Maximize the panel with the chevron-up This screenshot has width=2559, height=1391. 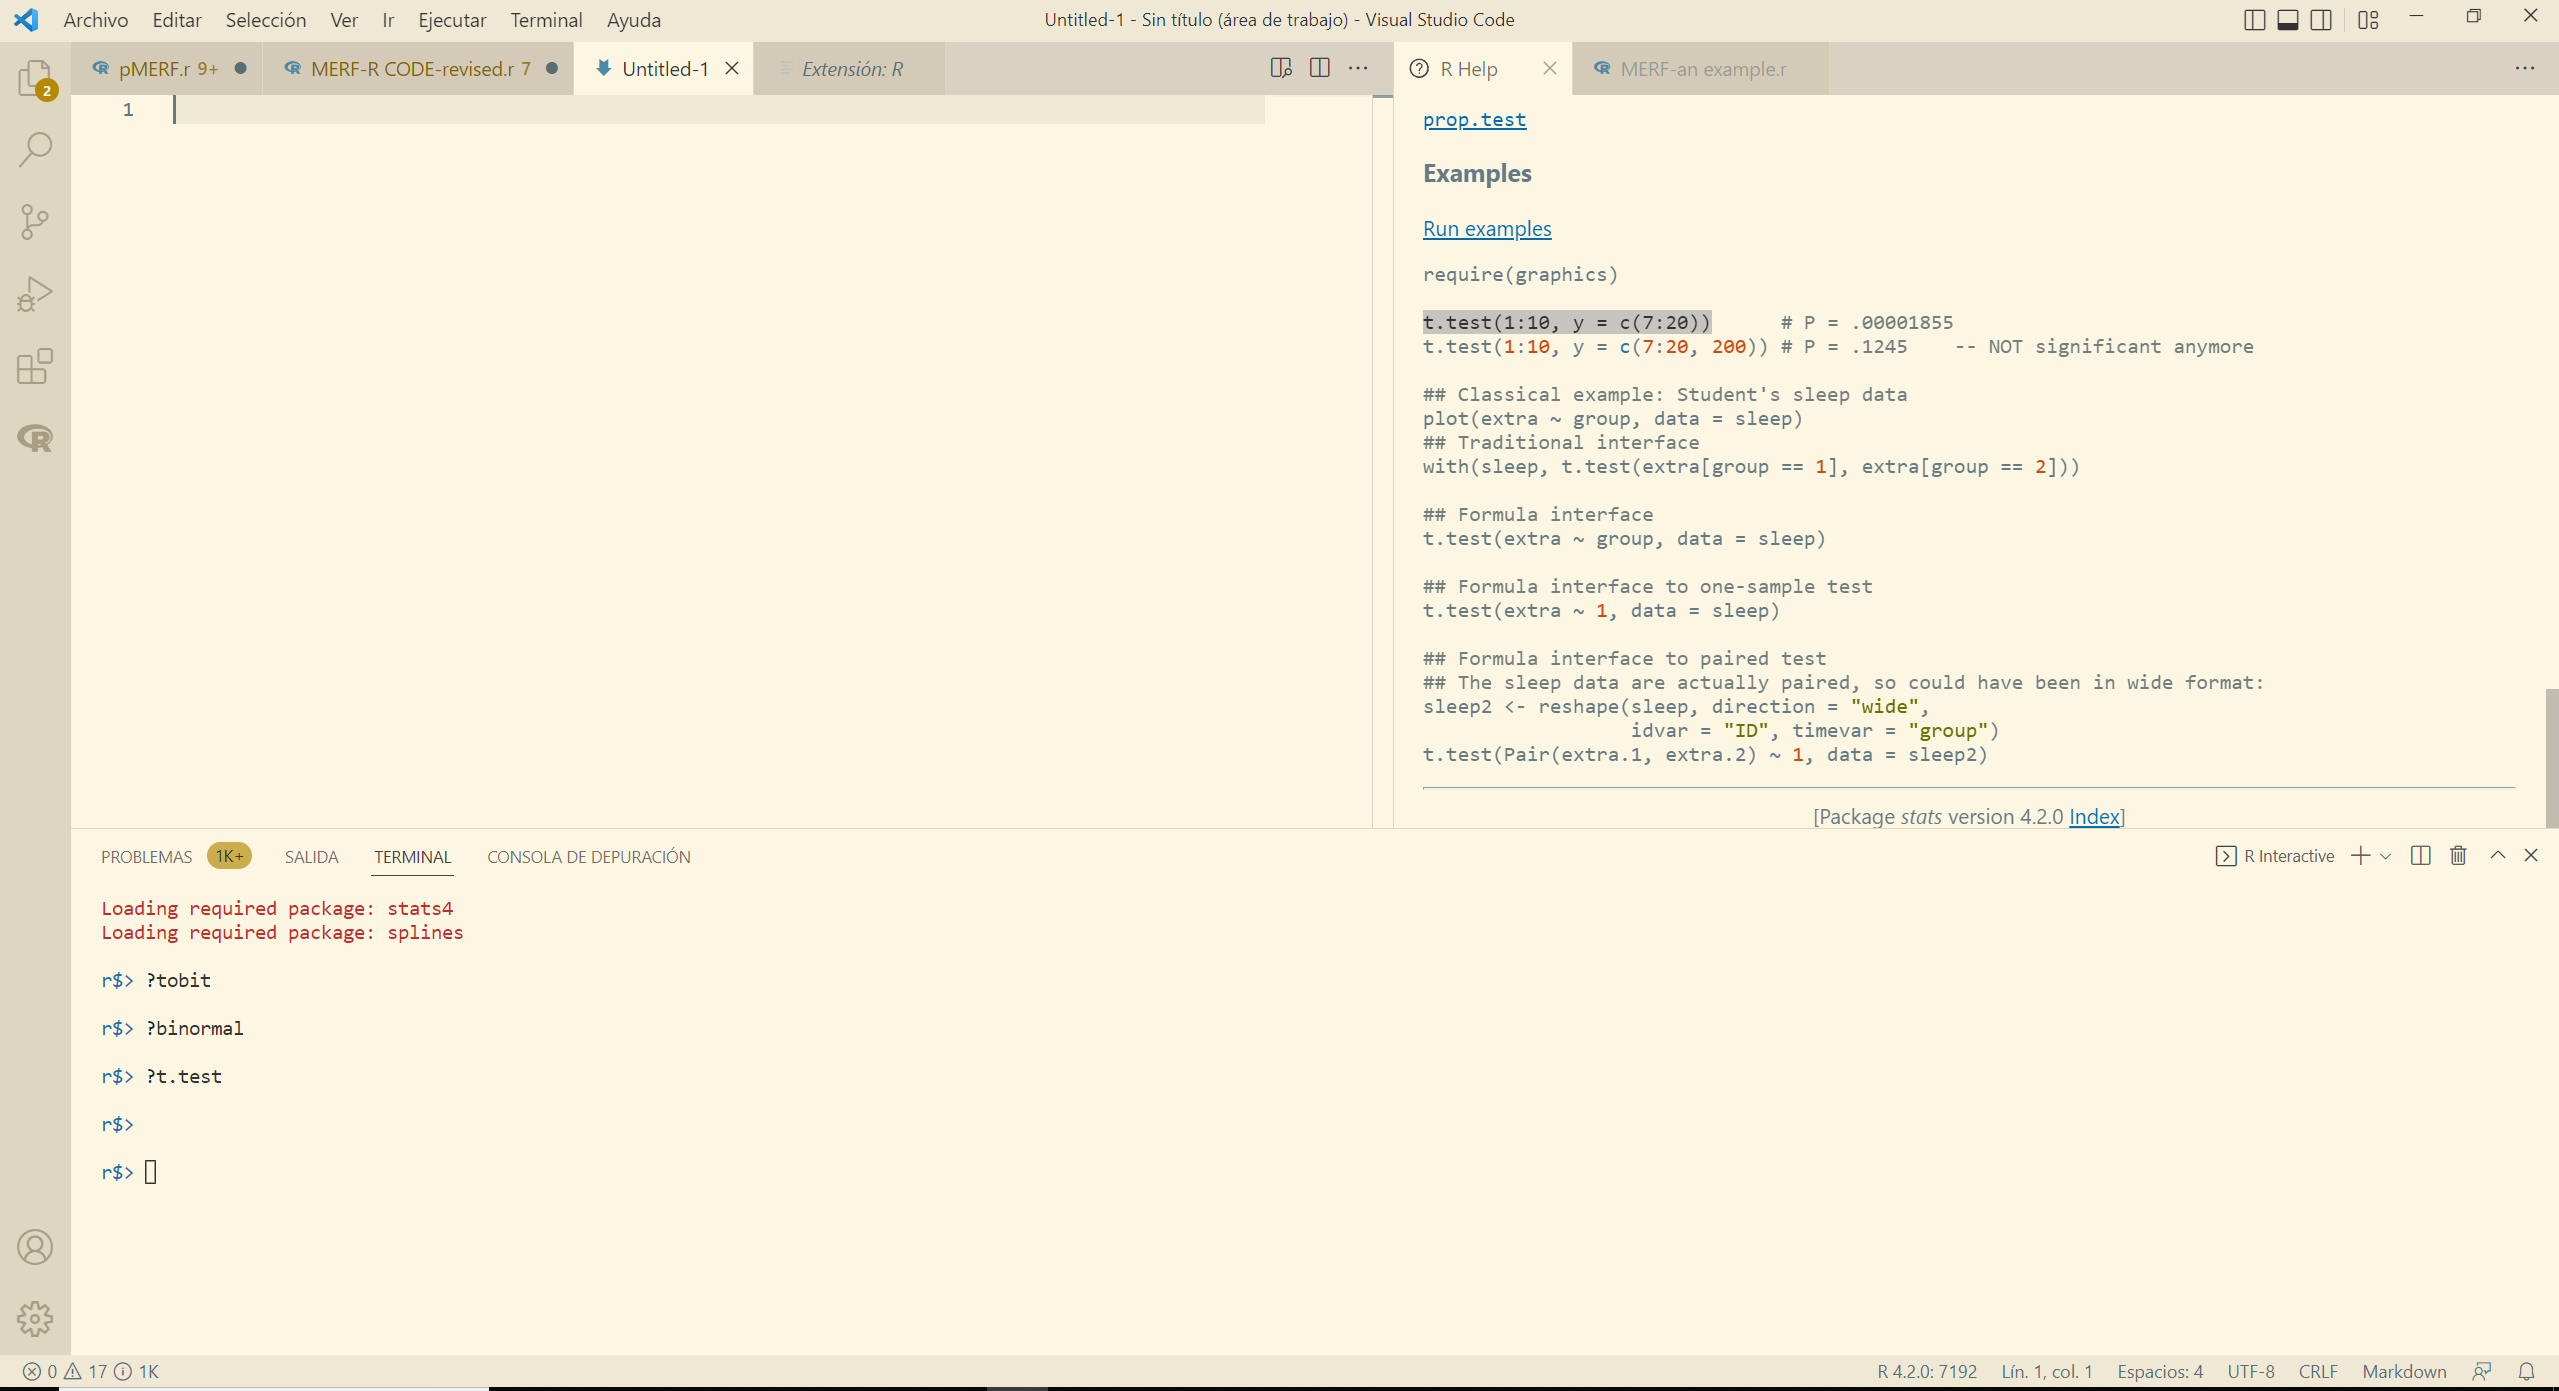point(2497,856)
